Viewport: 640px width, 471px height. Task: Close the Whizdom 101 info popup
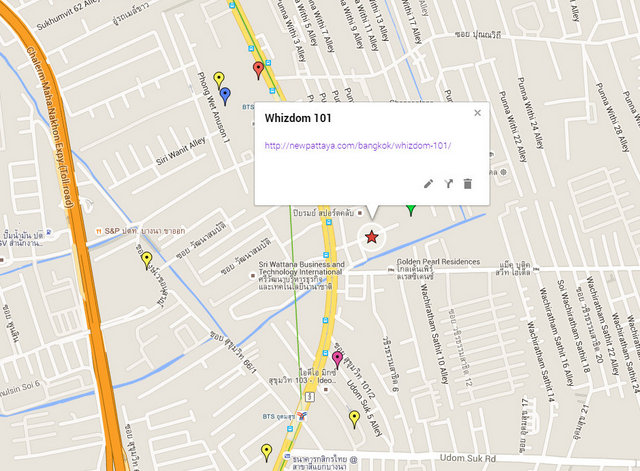point(477,113)
